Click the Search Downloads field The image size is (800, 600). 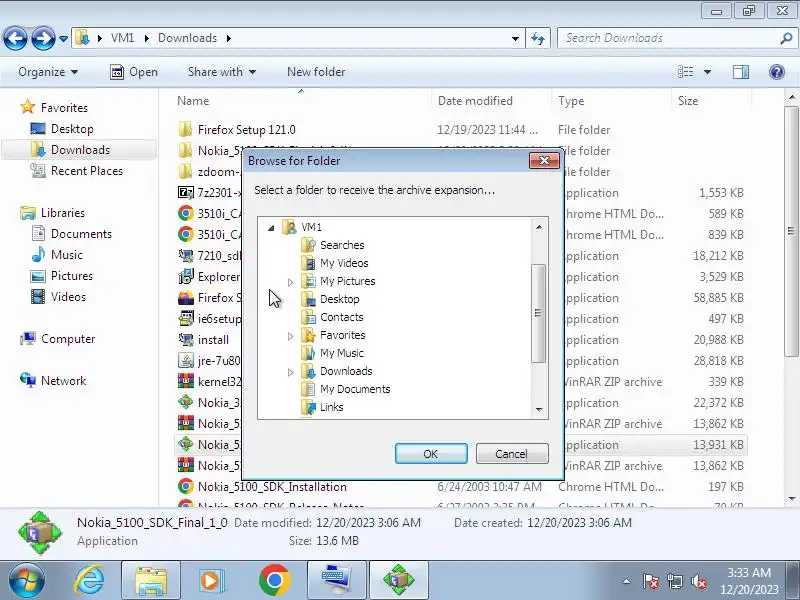[668, 38]
